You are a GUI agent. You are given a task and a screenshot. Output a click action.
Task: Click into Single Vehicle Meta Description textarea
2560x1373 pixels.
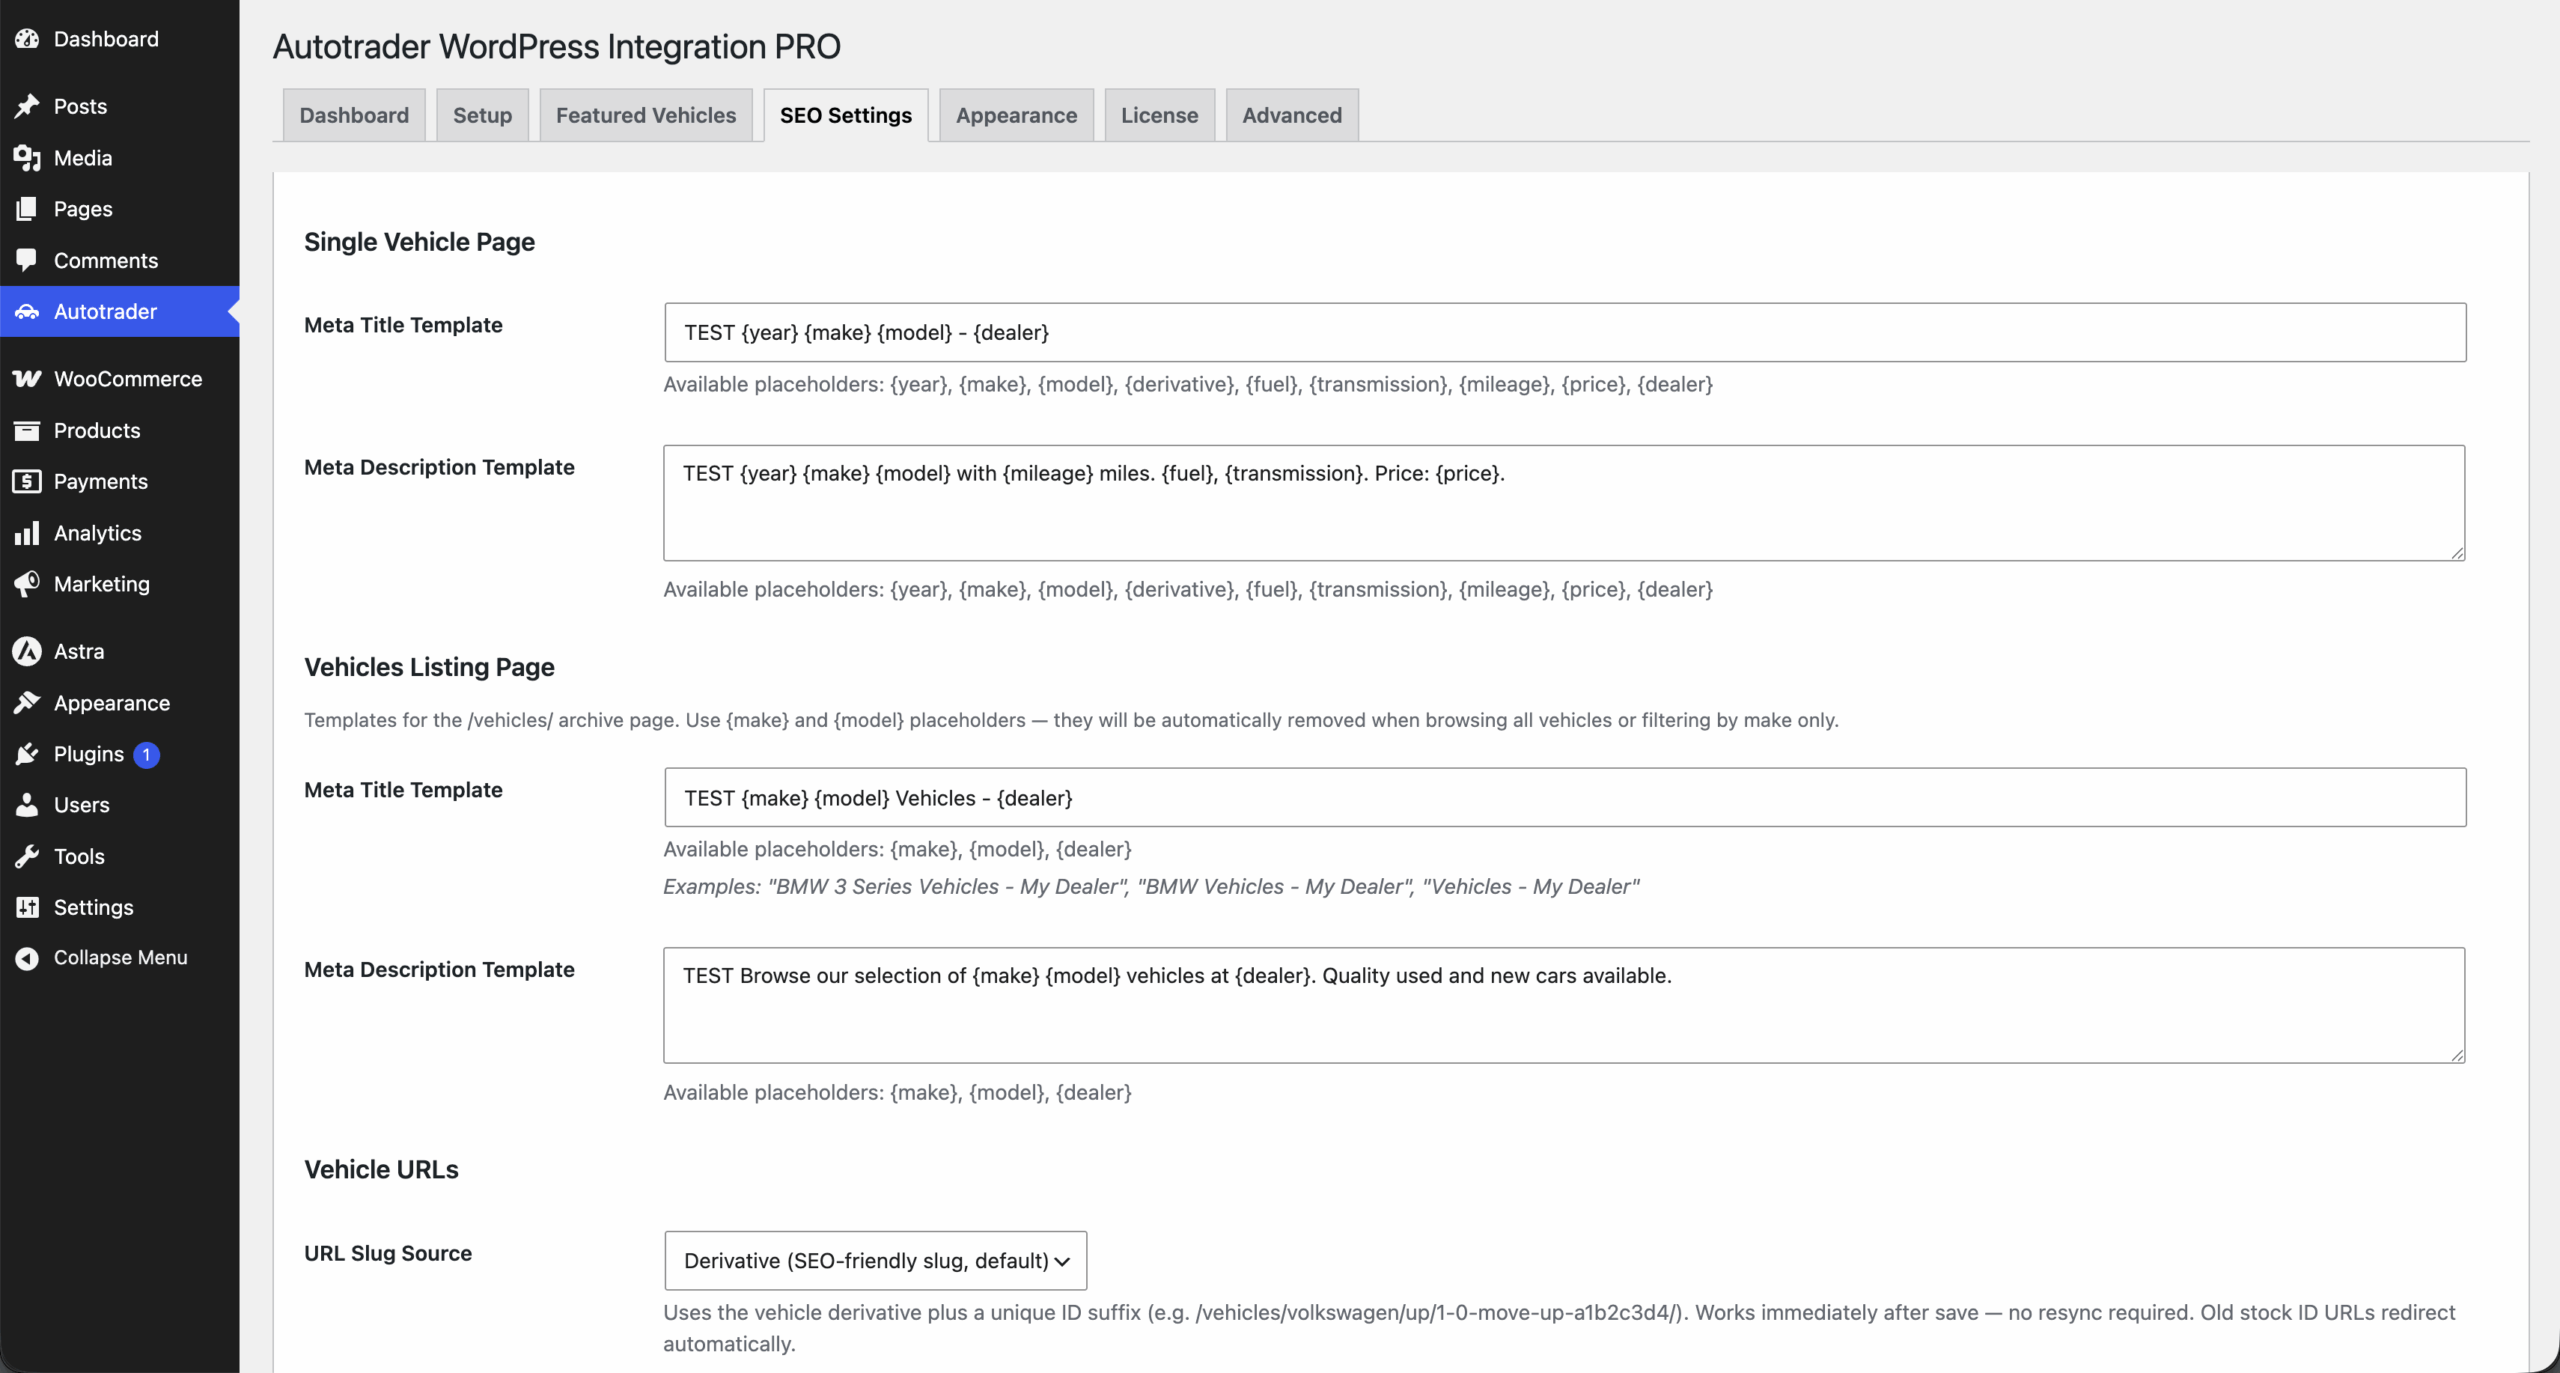click(1564, 503)
